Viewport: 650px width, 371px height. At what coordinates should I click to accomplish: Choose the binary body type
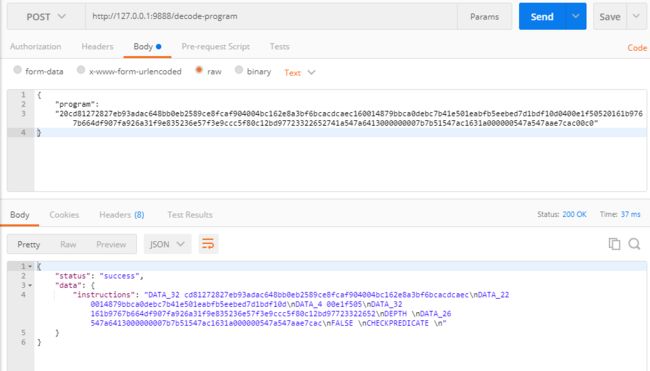239,70
